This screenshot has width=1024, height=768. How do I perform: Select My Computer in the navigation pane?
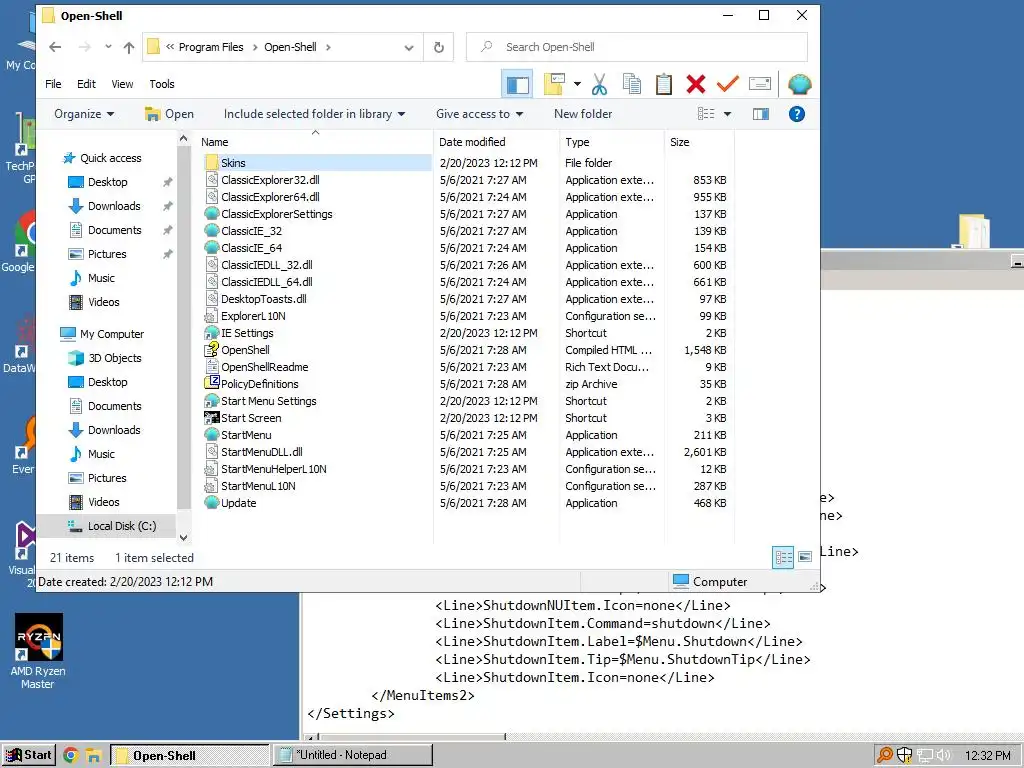click(112, 334)
